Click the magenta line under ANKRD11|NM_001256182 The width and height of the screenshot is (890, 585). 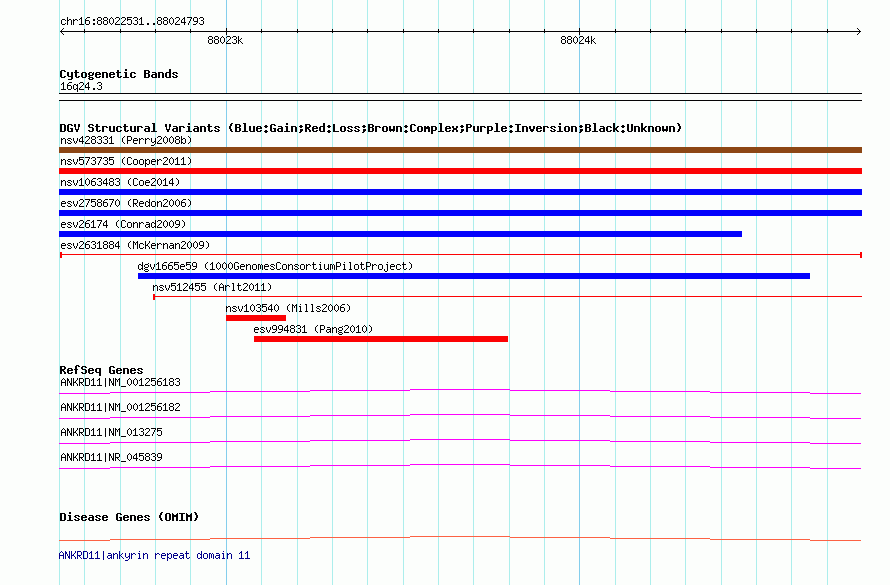coord(460,416)
